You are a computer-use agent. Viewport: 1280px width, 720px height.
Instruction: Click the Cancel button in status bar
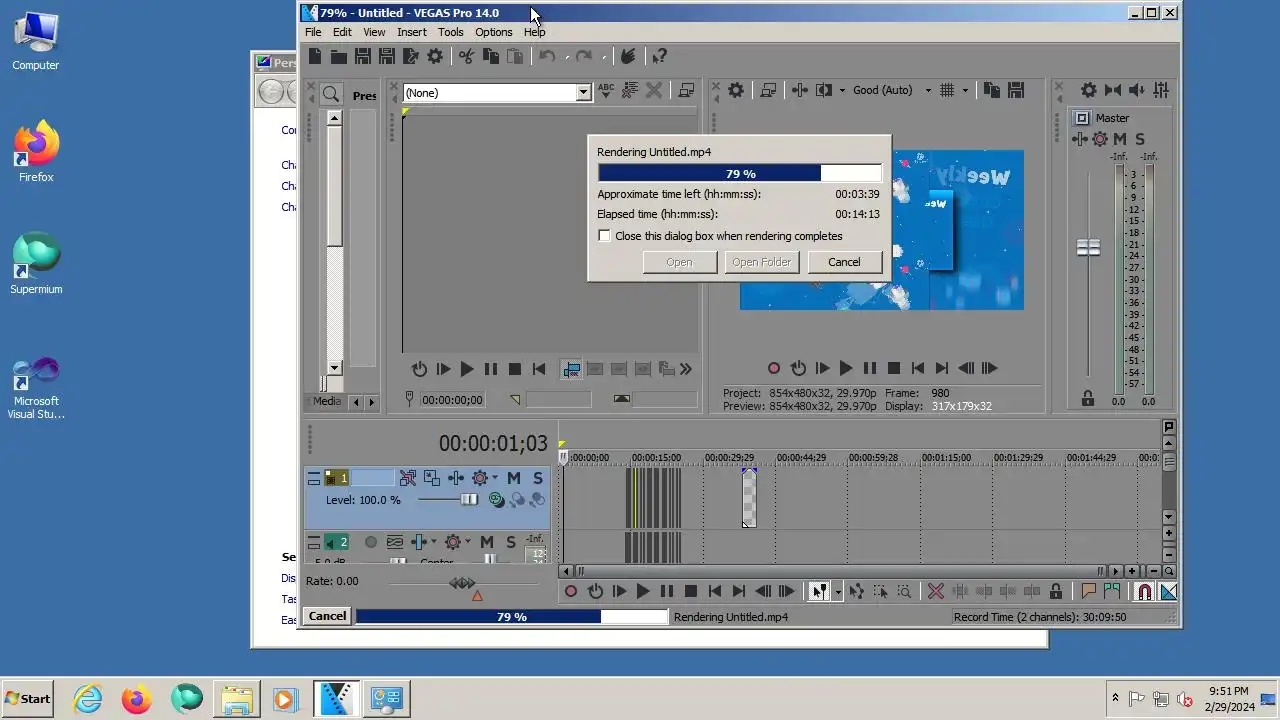[327, 616]
